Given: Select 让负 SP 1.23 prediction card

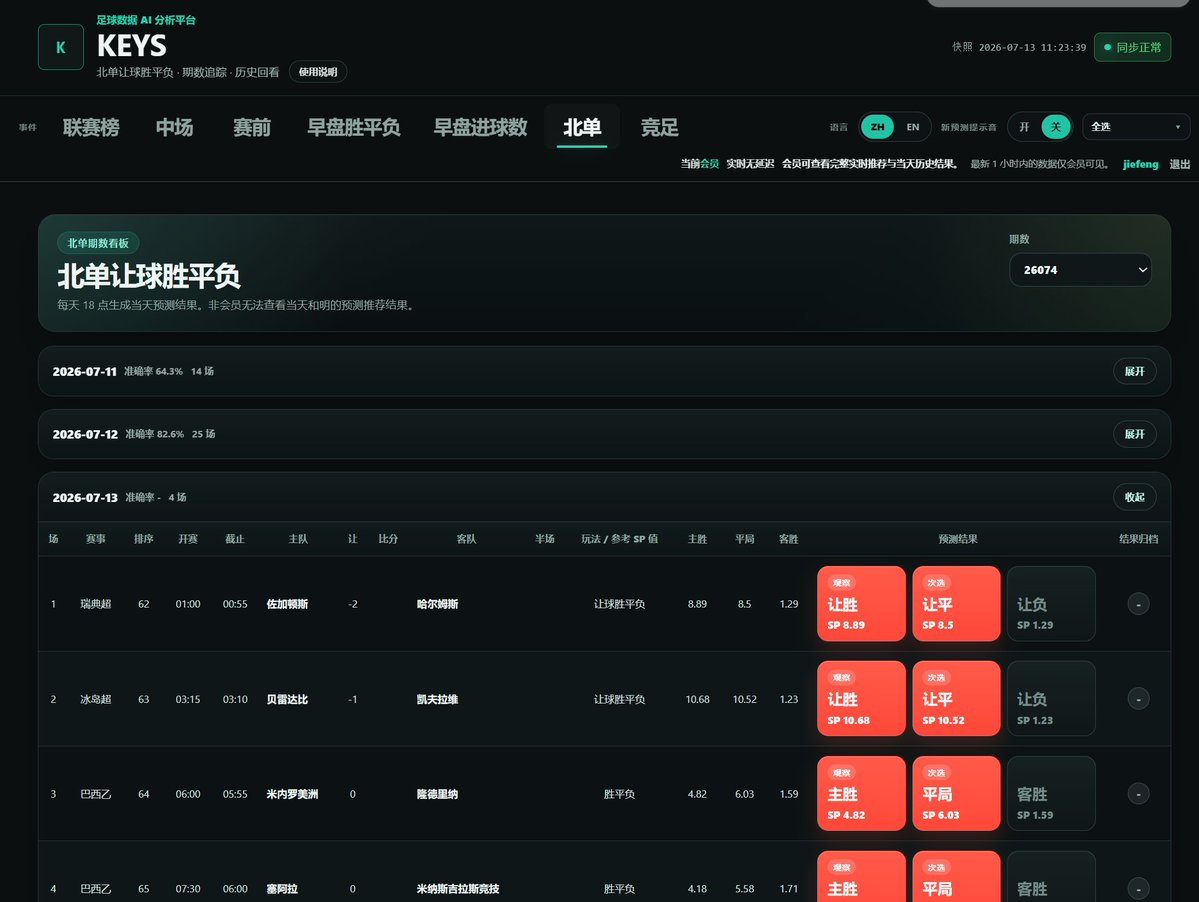Looking at the screenshot, I should (x=1051, y=699).
